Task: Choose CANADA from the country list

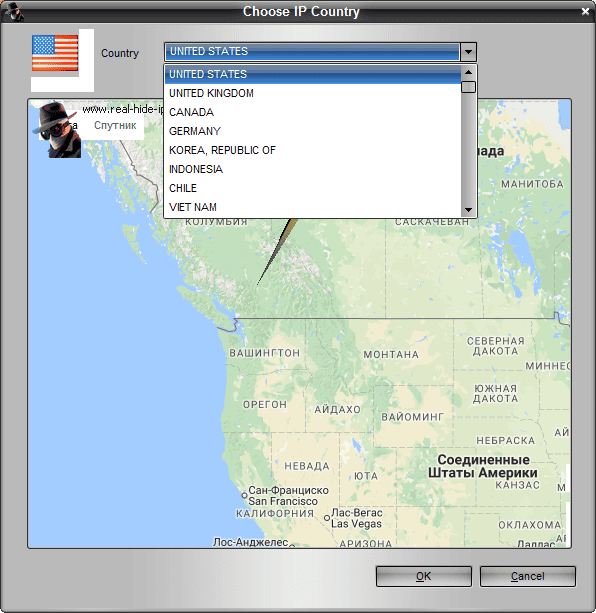Action: tap(313, 112)
